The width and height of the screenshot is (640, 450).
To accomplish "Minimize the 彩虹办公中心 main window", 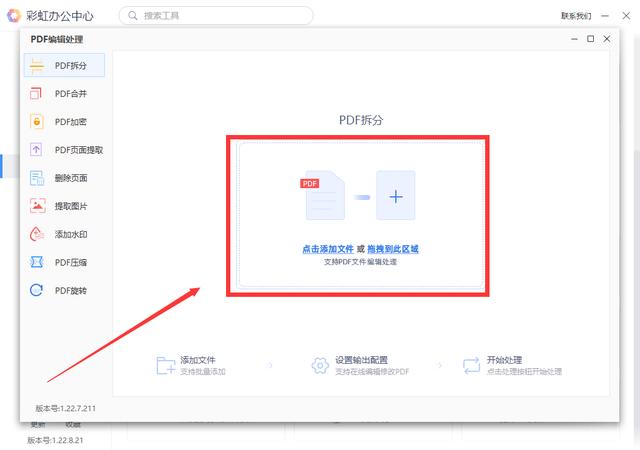I will pos(605,16).
